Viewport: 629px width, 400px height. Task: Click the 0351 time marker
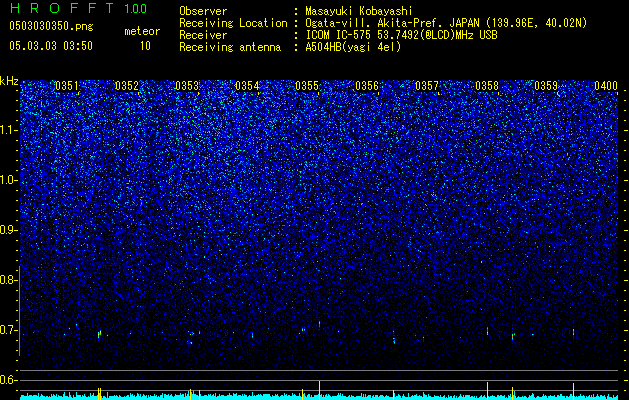pyautogui.click(x=67, y=86)
